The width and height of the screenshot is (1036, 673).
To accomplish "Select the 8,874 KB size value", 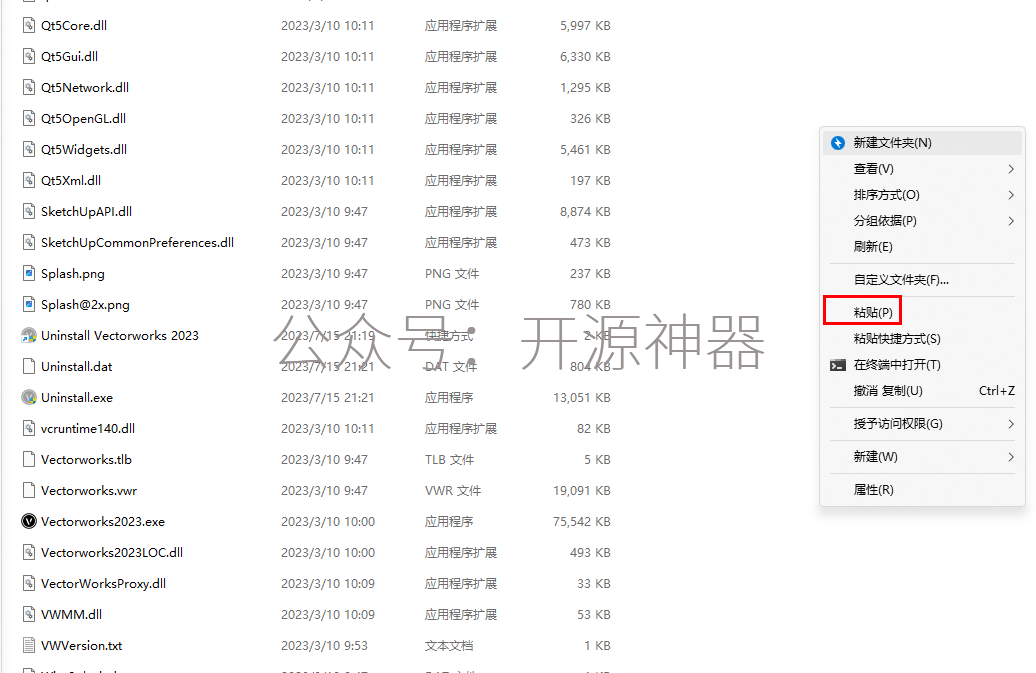I will [585, 212].
